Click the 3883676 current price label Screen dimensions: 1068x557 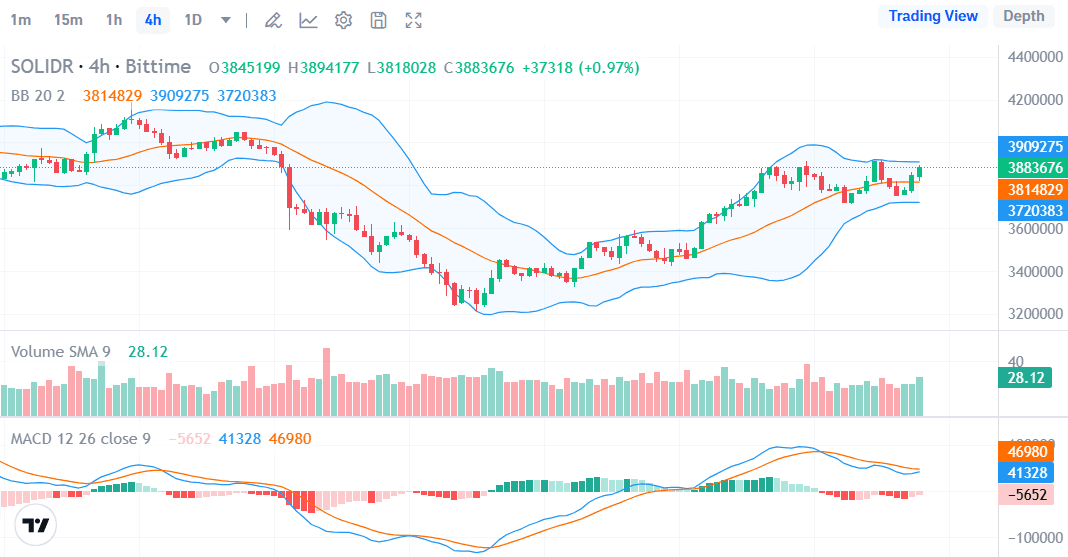[x=1033, y=167]
